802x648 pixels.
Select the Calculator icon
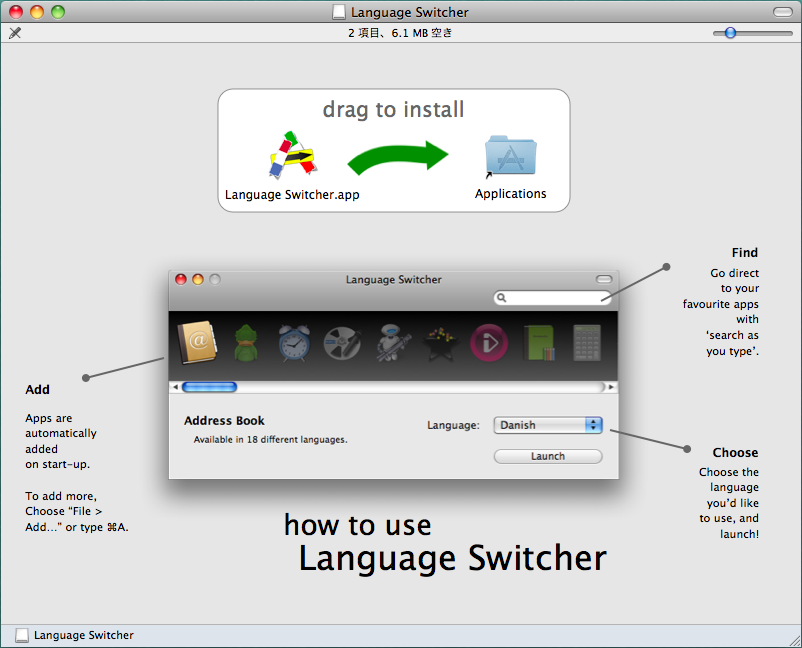(587, 343)
